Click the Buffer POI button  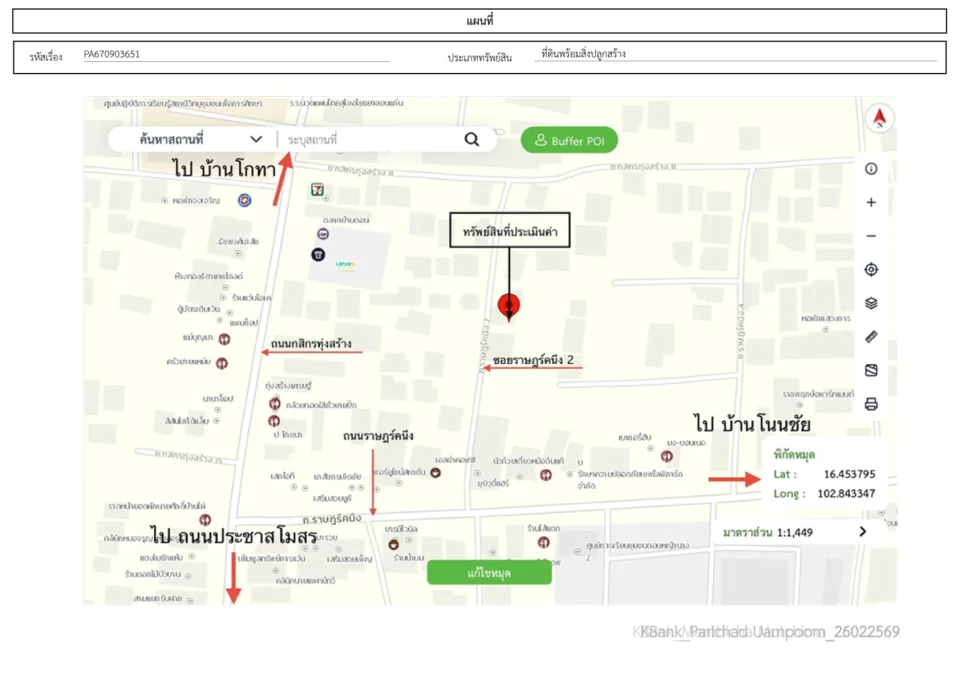pyautogui.click(x=569, y=140)
